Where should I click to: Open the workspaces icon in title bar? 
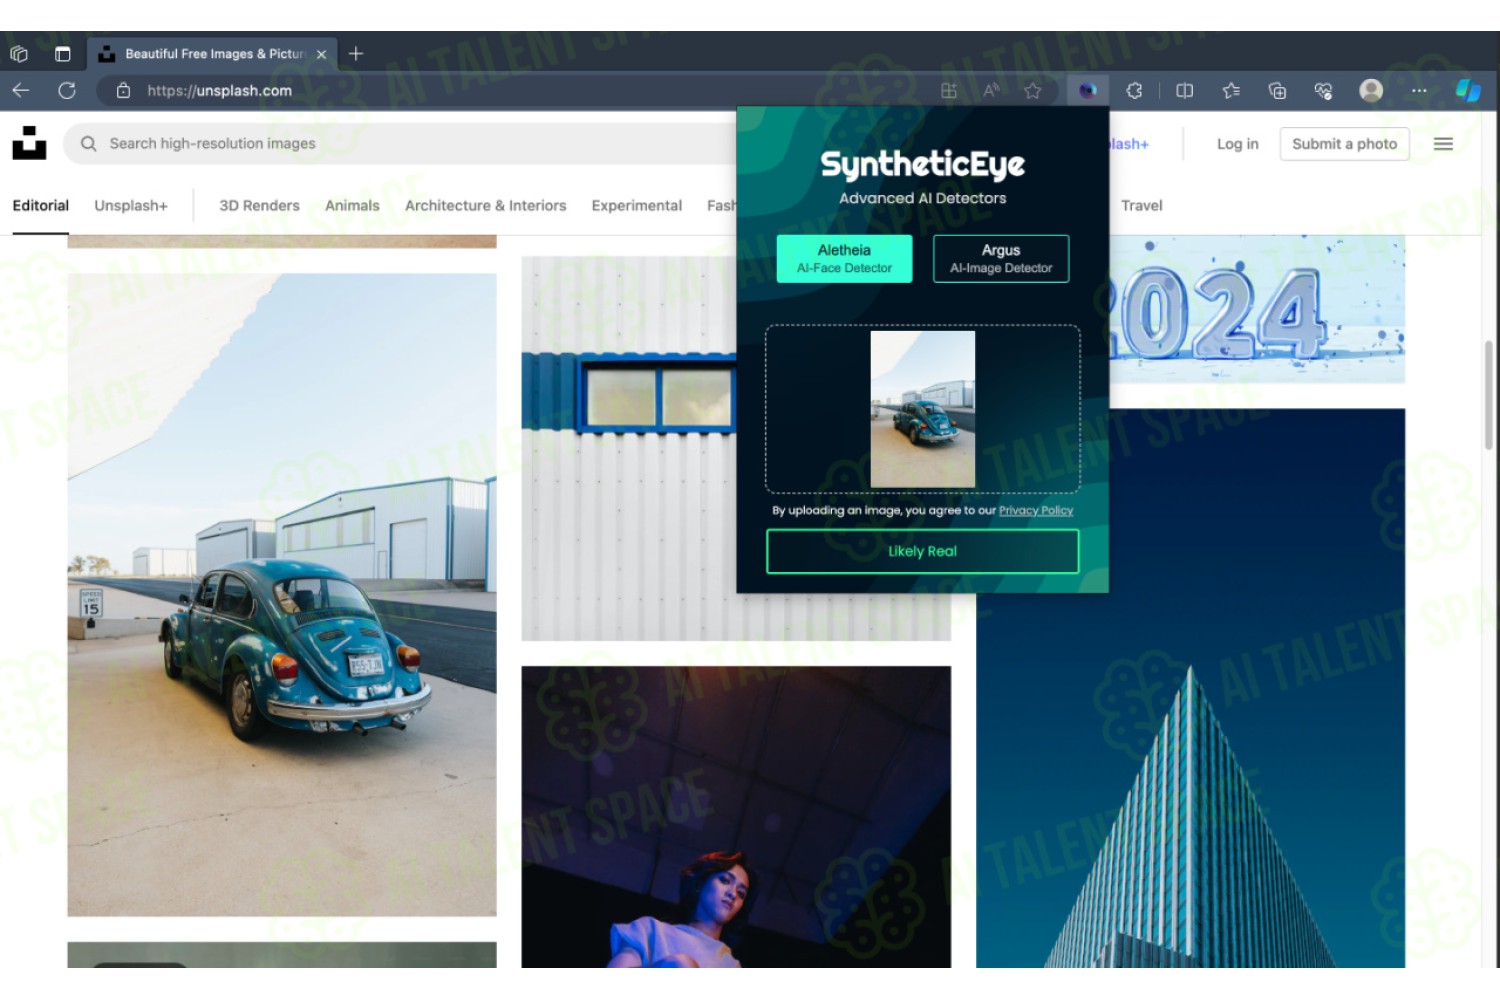click(19, 54)
